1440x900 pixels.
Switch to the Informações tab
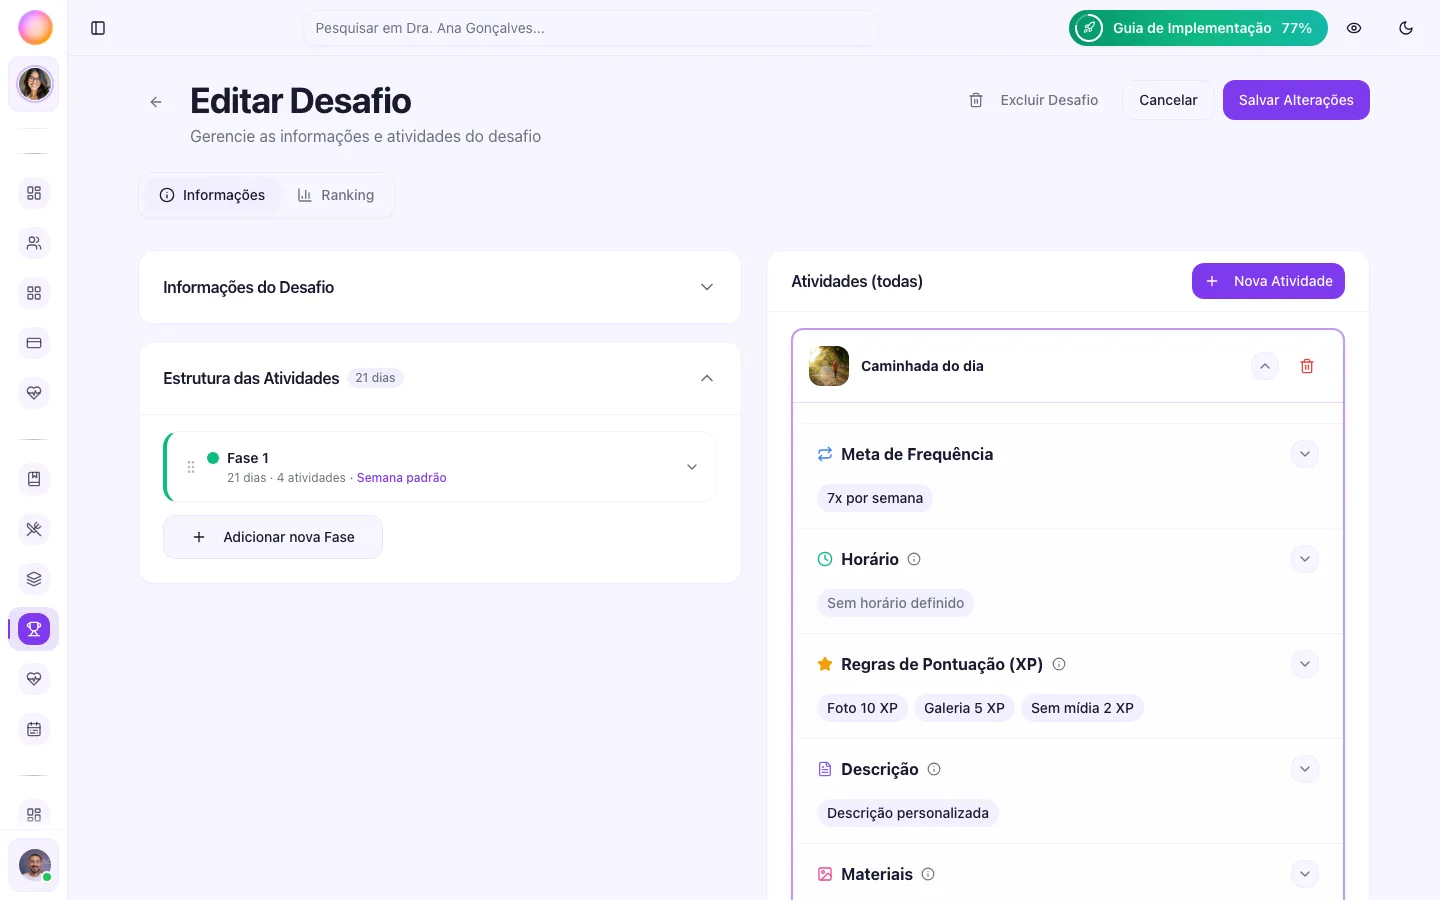point(213,195)
